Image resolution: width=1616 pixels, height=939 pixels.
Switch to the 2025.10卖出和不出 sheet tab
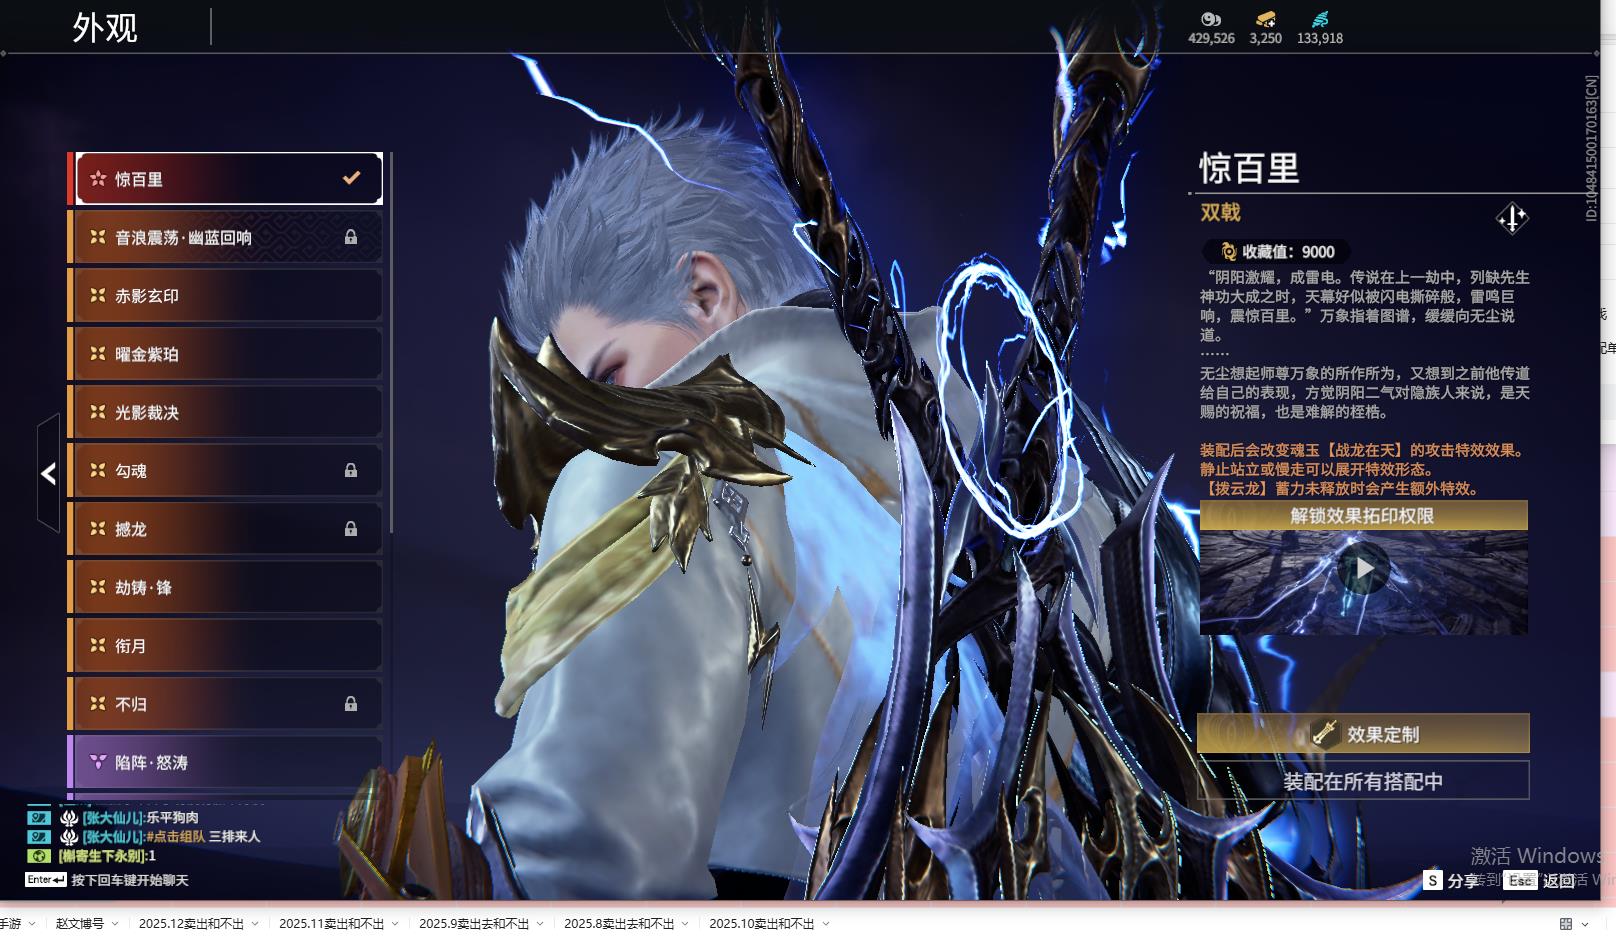762,924
